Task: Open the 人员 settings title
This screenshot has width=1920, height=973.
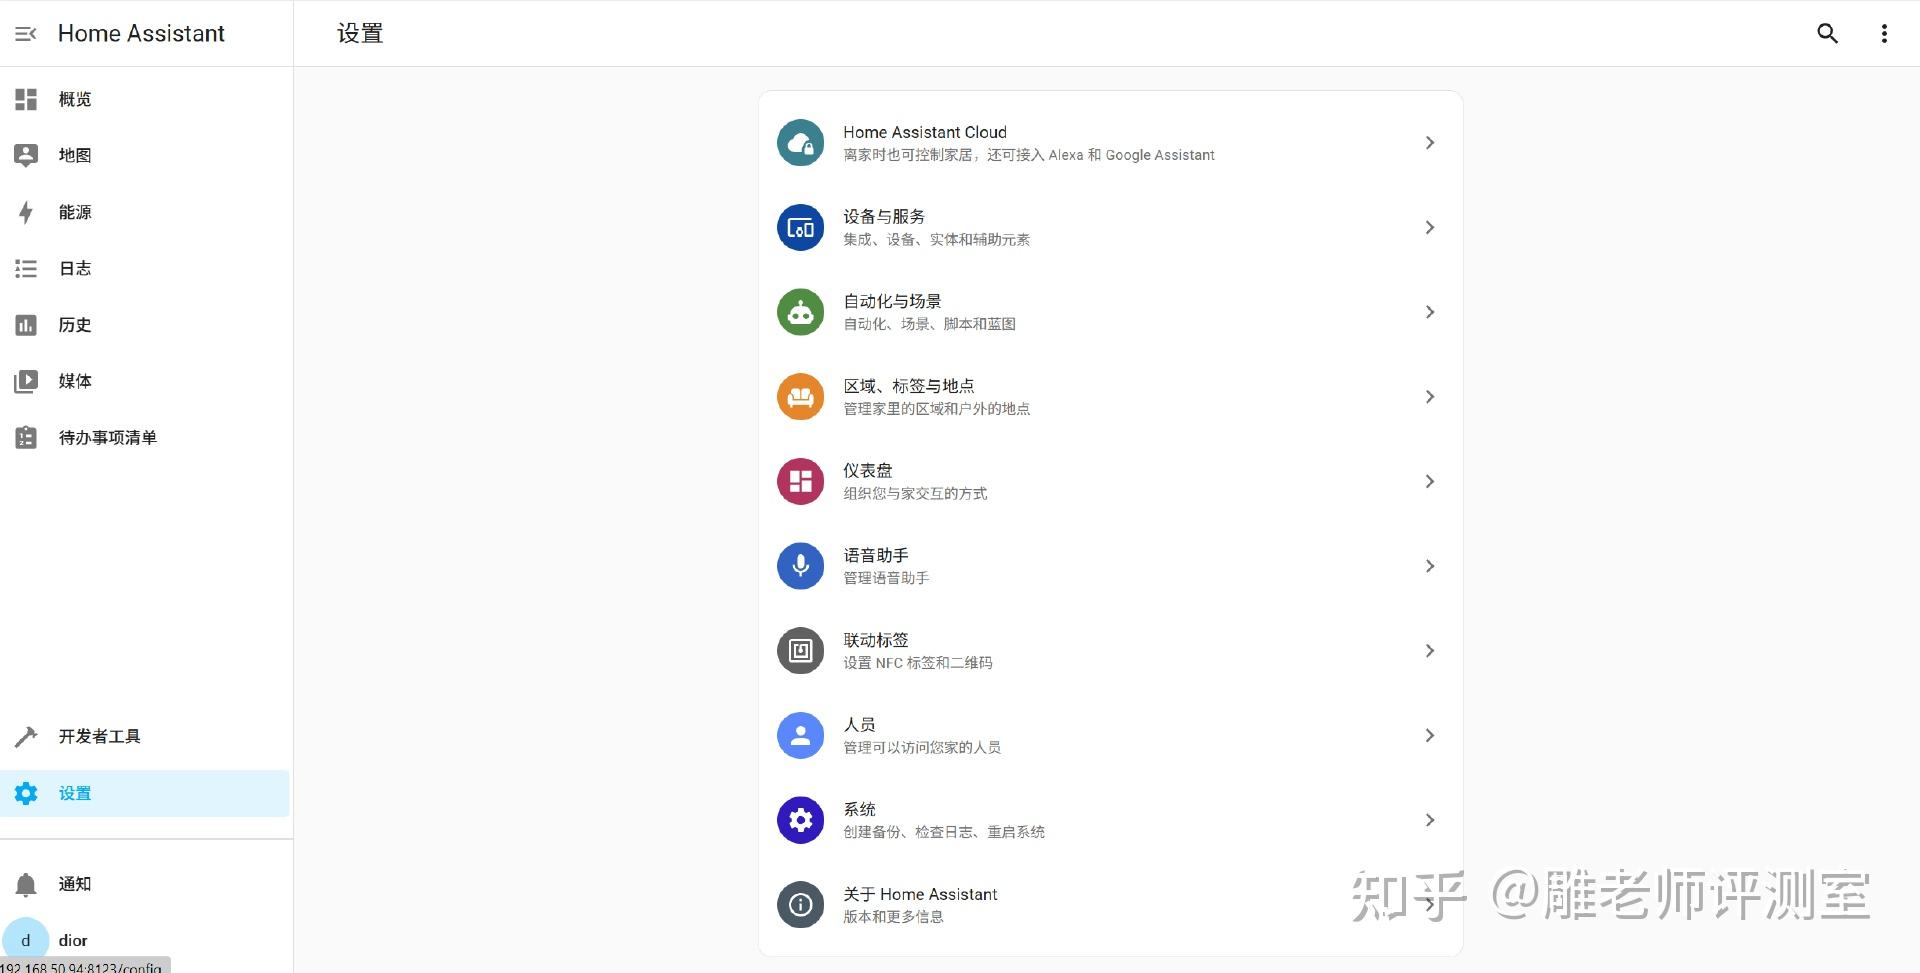Action: click(x=860, y=725)
